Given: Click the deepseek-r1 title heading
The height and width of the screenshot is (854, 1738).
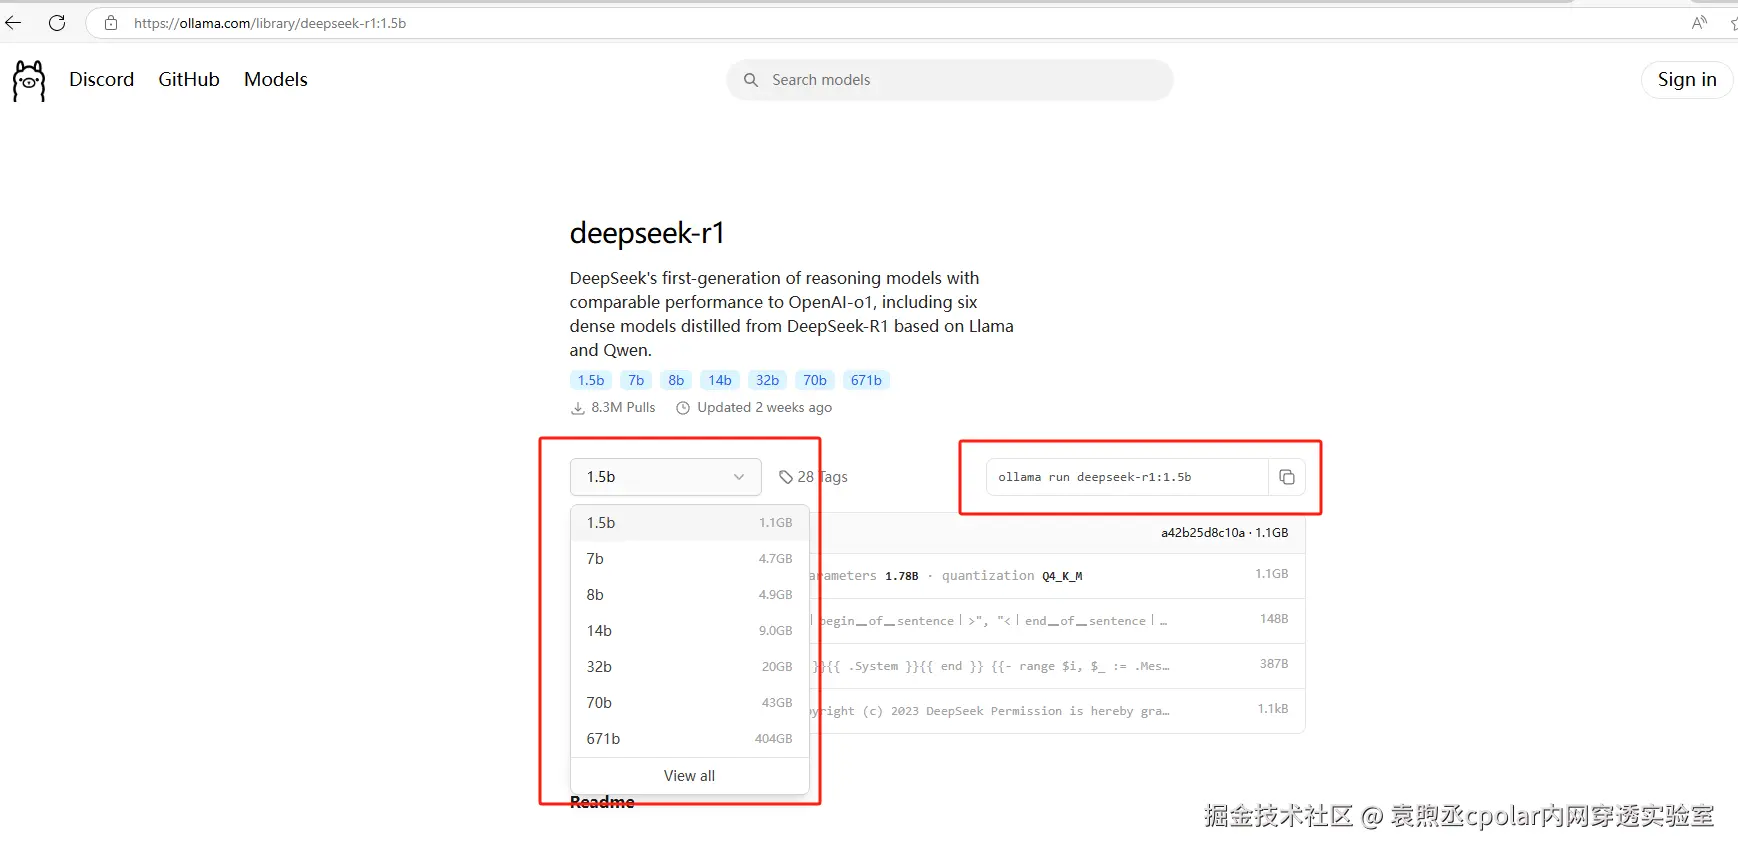Looking at the screenshot, I should [x=647, y=233].
